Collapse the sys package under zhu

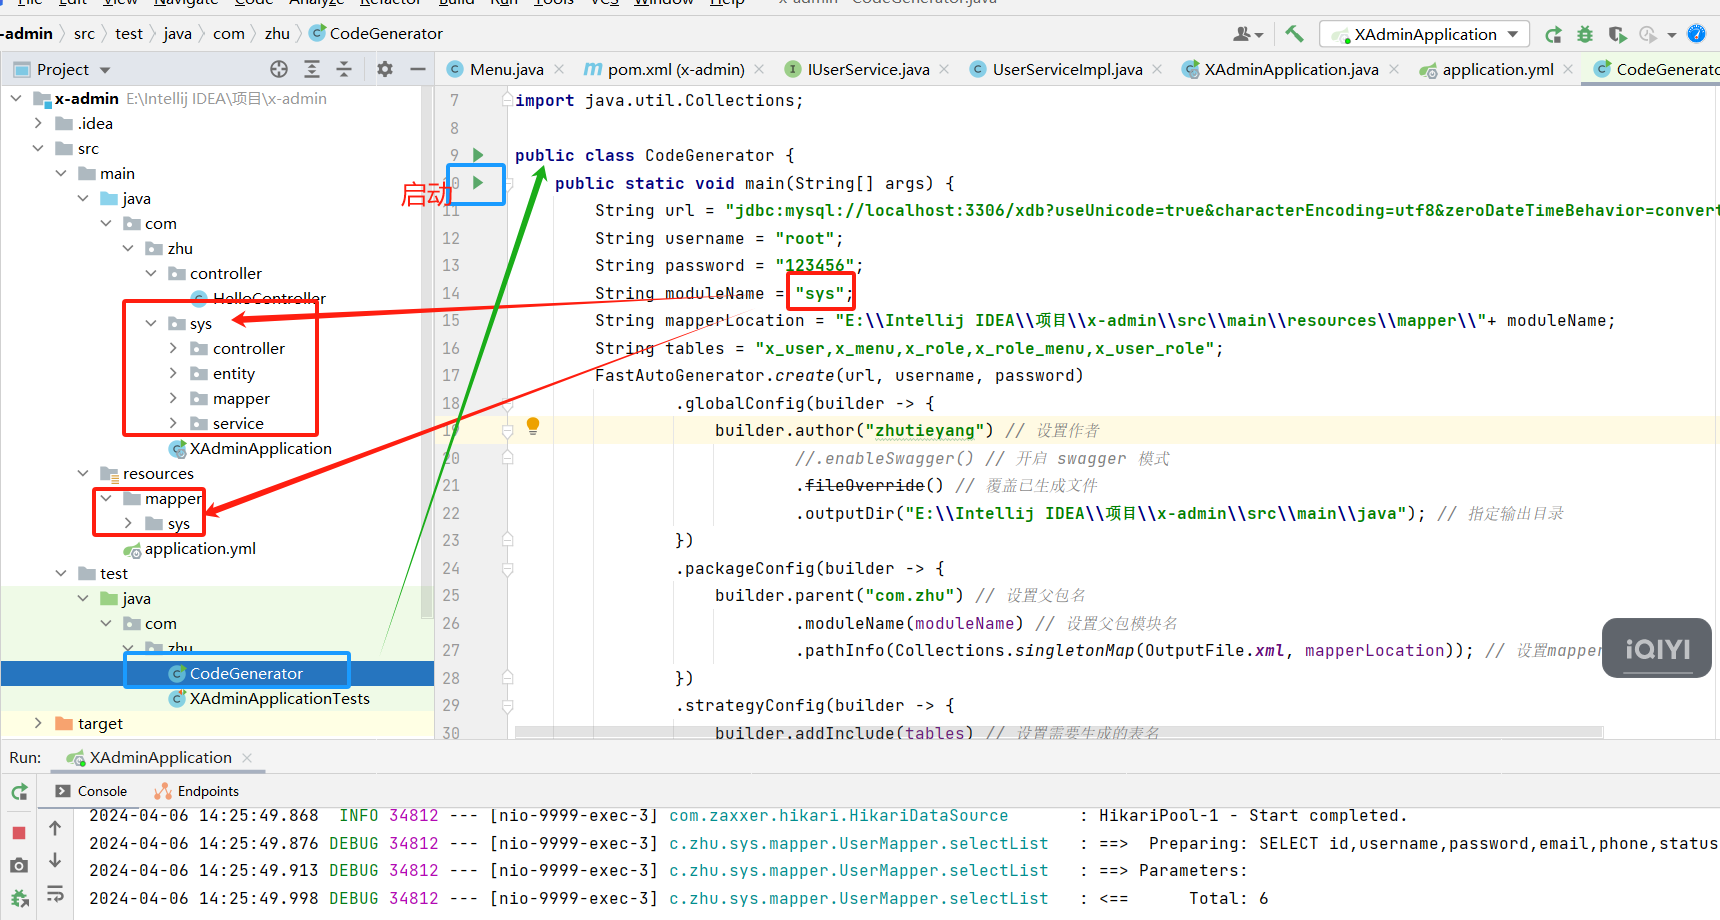click(151, 323)
